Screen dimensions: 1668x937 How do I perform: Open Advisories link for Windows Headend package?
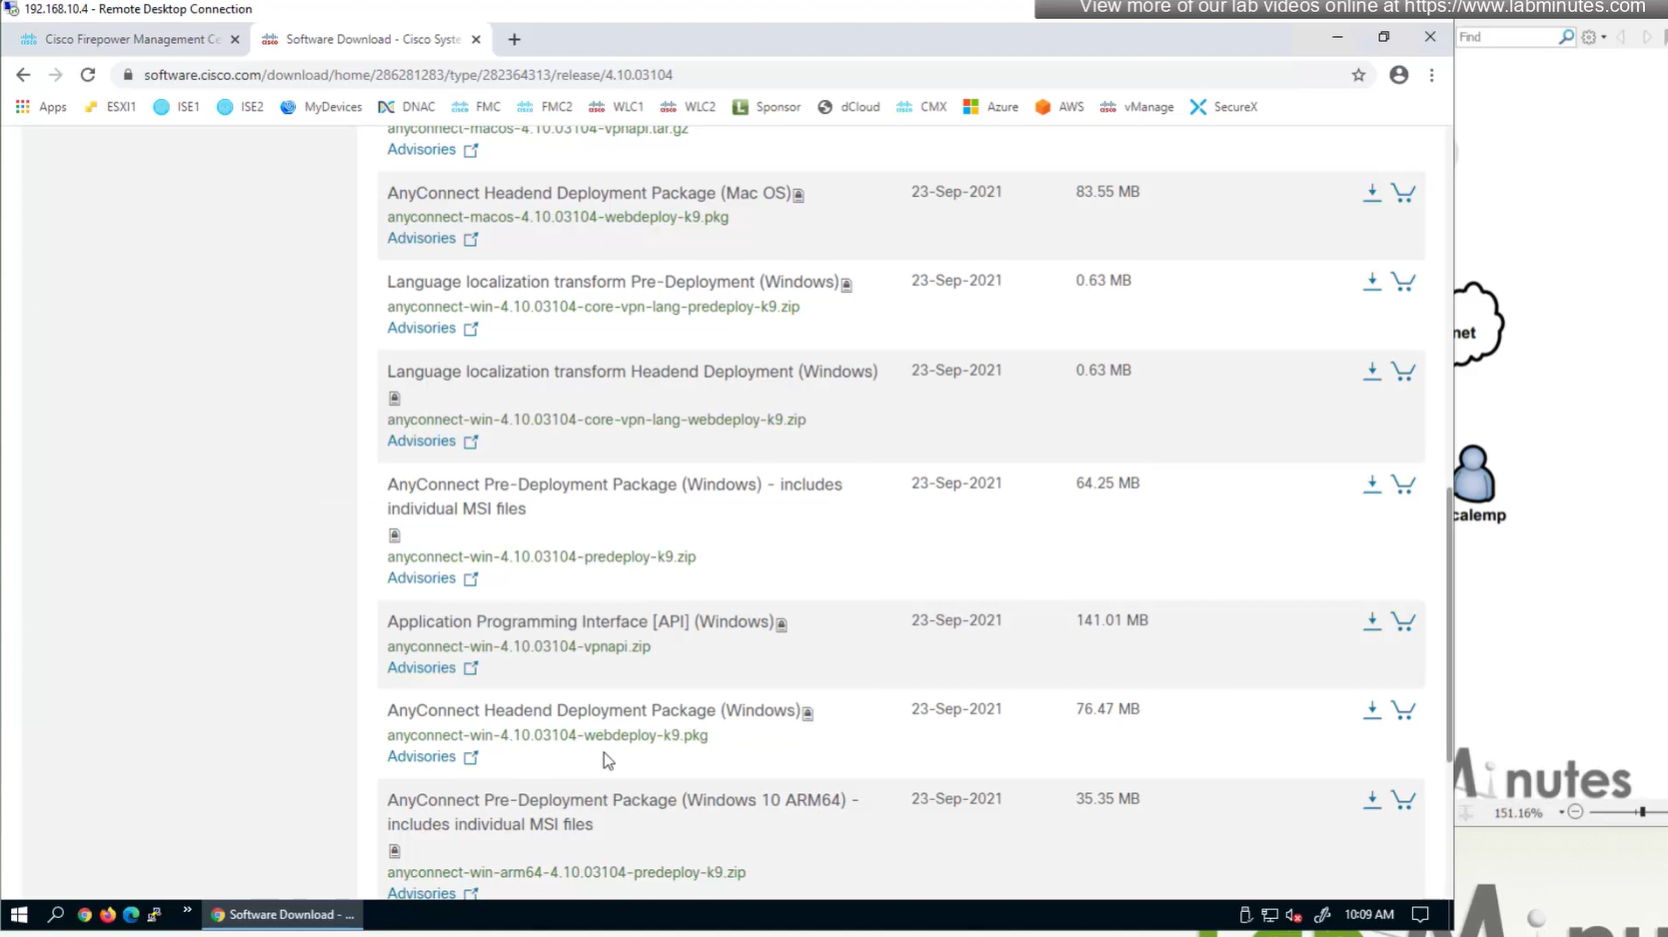[421, 757]
